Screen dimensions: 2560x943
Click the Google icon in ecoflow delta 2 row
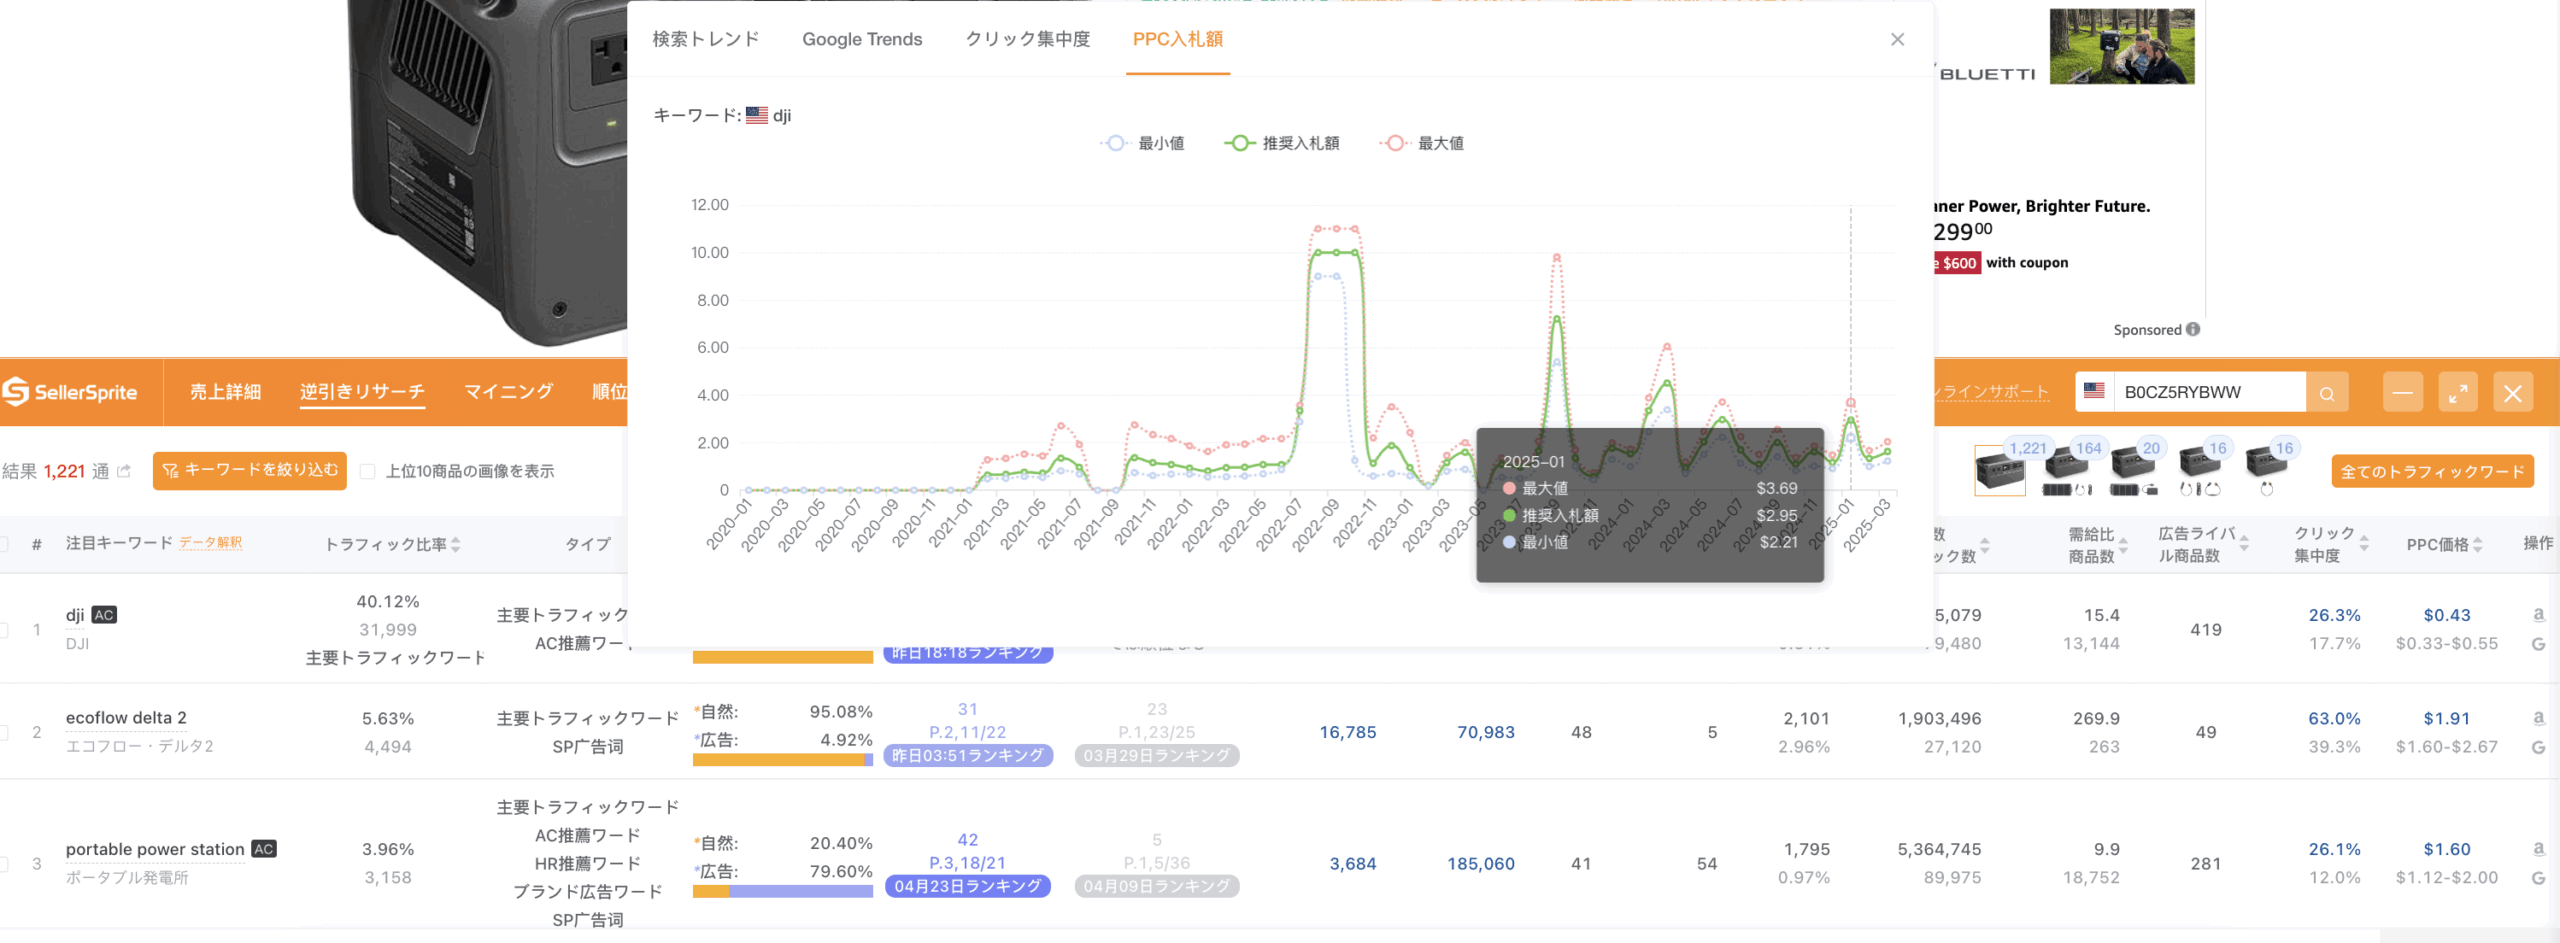tap(2538, 747)
